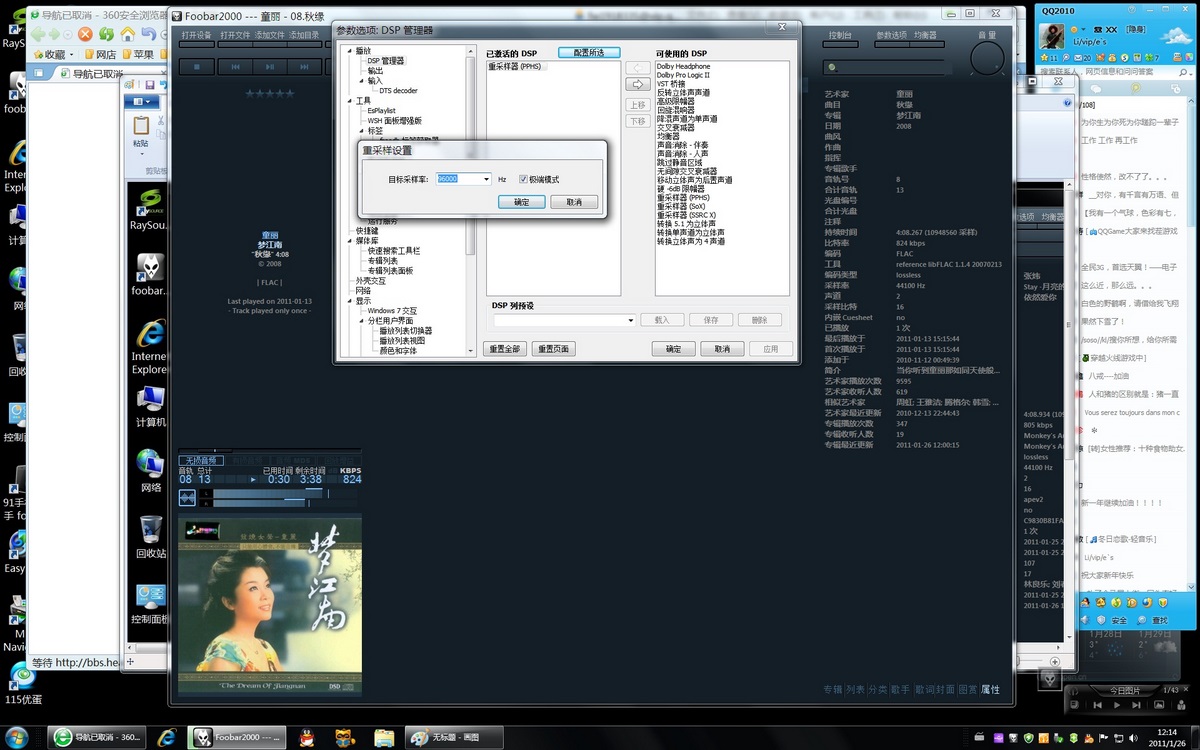This screenshot has width=1200, height=750.
Task: Select 重采样器 (SSRC X) in available DSP list
Action: [x=686, y=215]
